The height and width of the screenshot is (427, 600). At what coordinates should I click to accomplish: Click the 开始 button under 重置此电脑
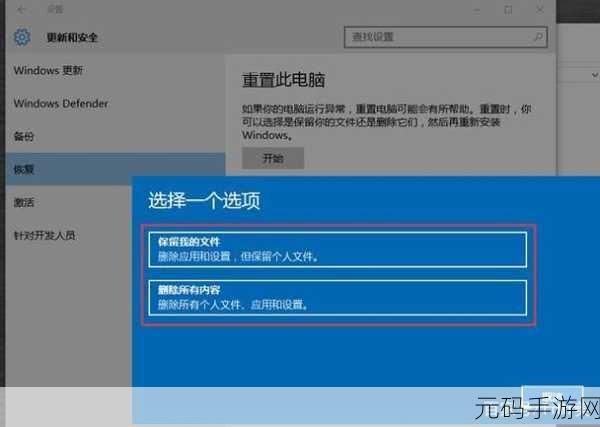coord(273,158)
